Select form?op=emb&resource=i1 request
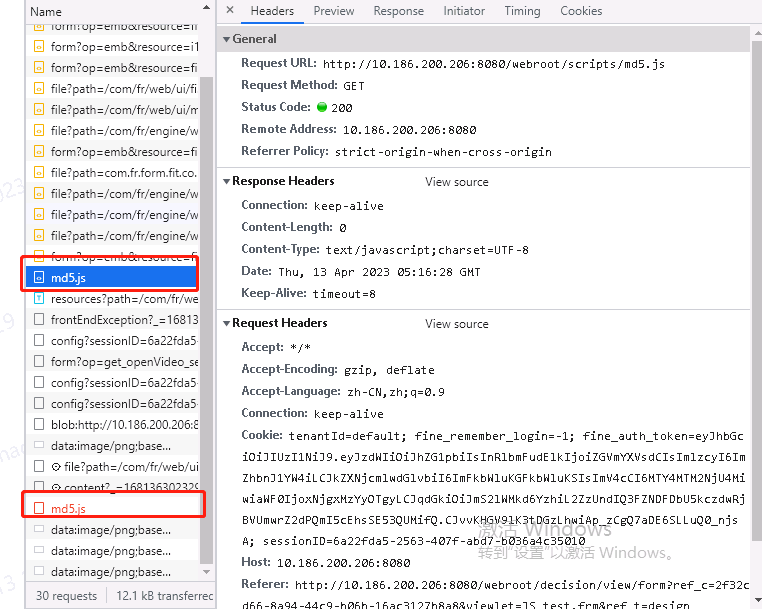 [113, 47]
